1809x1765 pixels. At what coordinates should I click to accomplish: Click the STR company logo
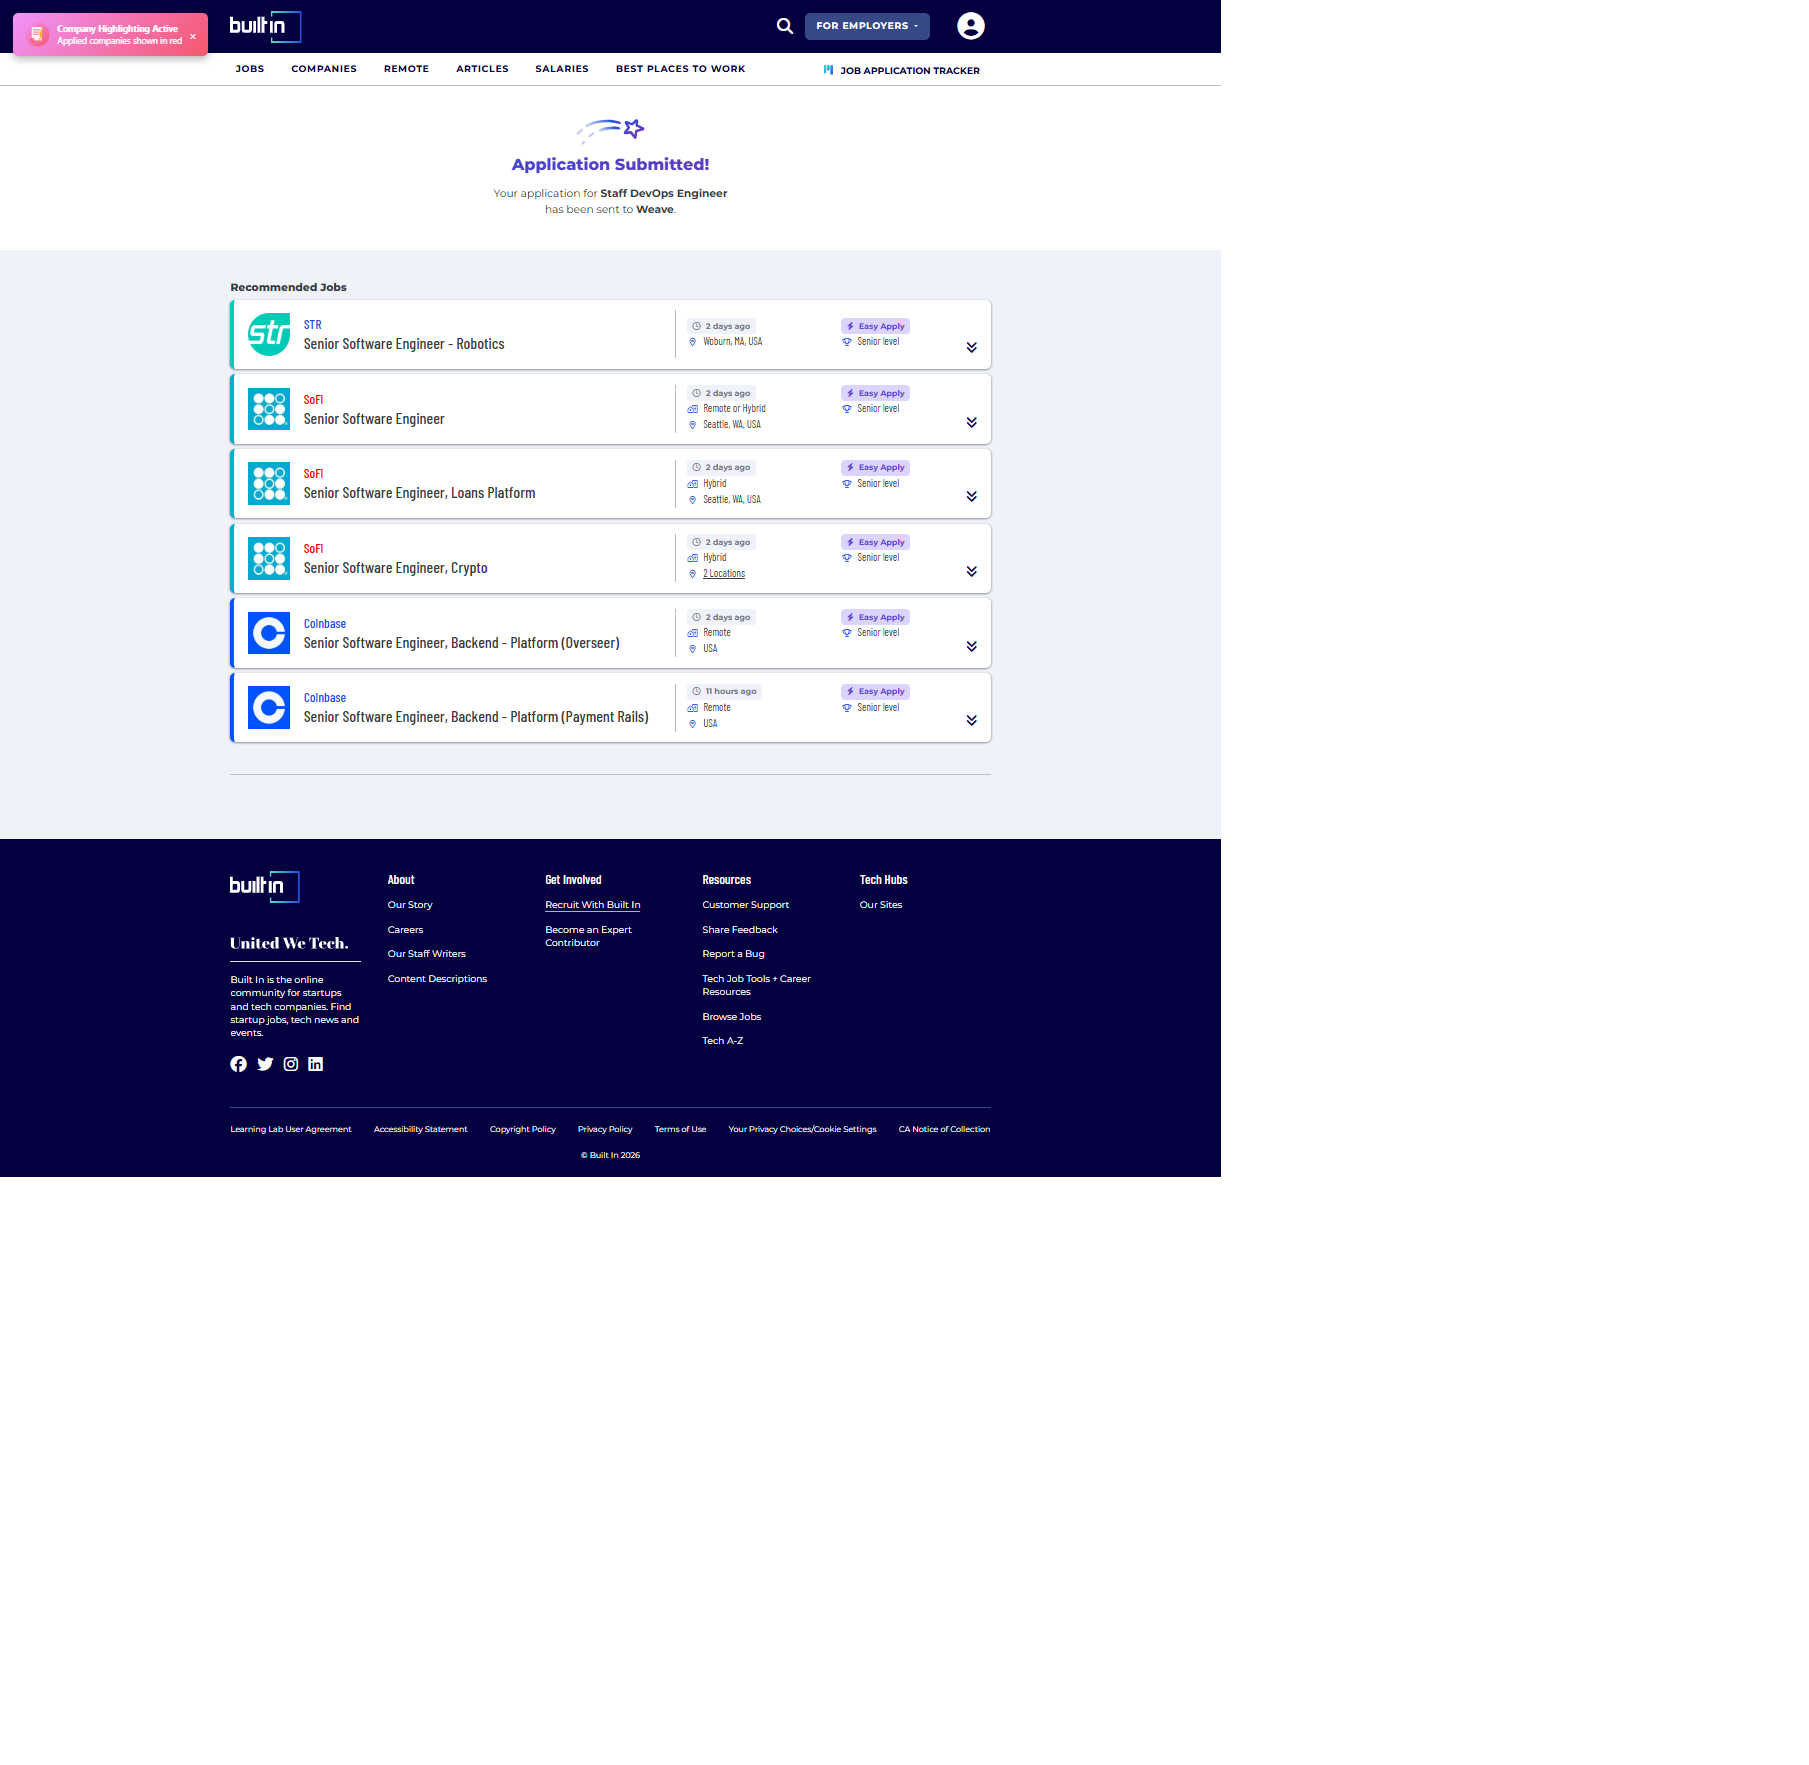(269, 335)
